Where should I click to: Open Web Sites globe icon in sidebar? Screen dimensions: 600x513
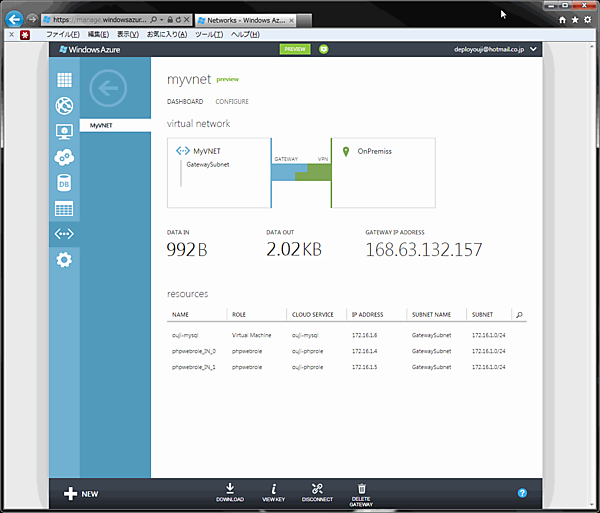64,106
